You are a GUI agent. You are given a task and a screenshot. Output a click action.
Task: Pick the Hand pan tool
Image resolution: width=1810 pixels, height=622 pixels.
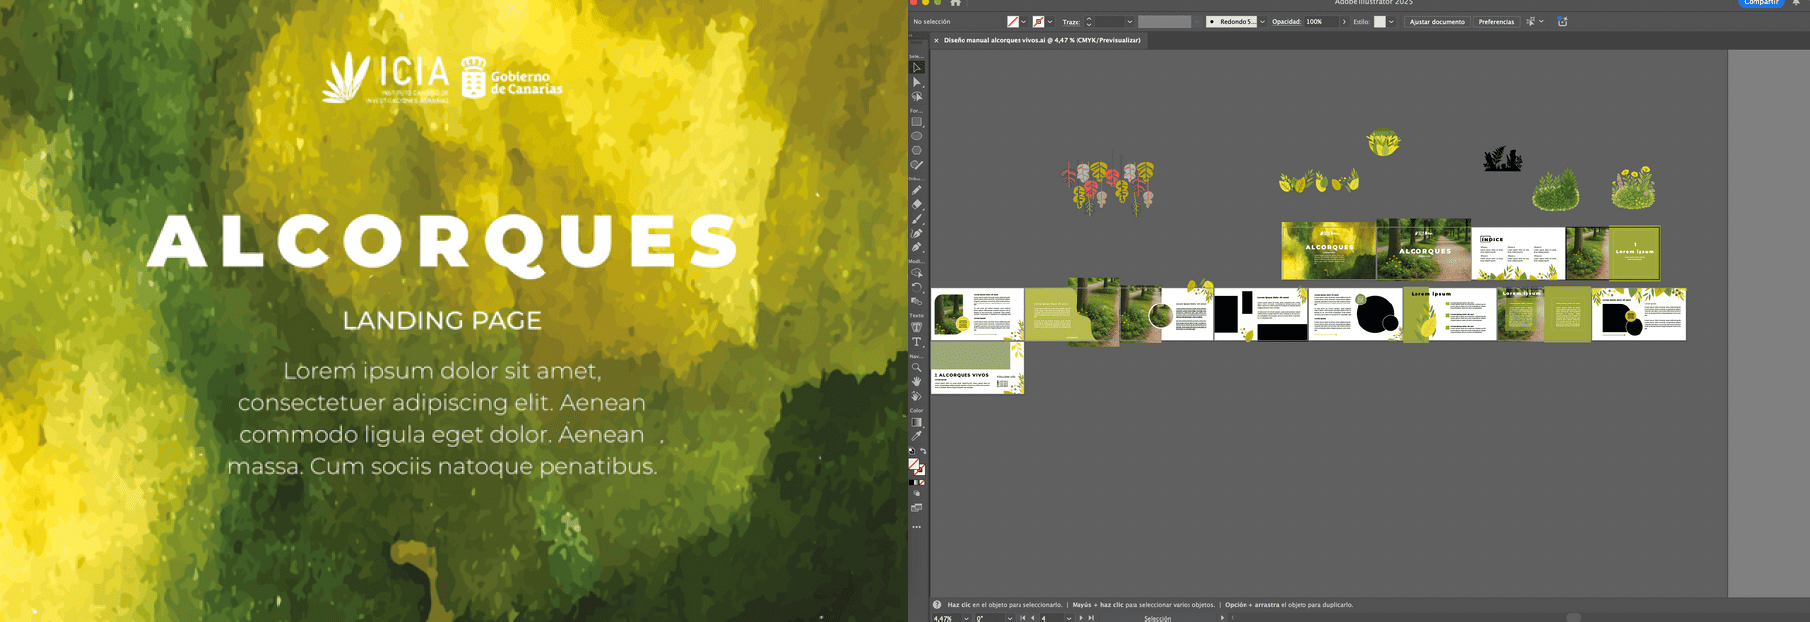click(917, 382)
